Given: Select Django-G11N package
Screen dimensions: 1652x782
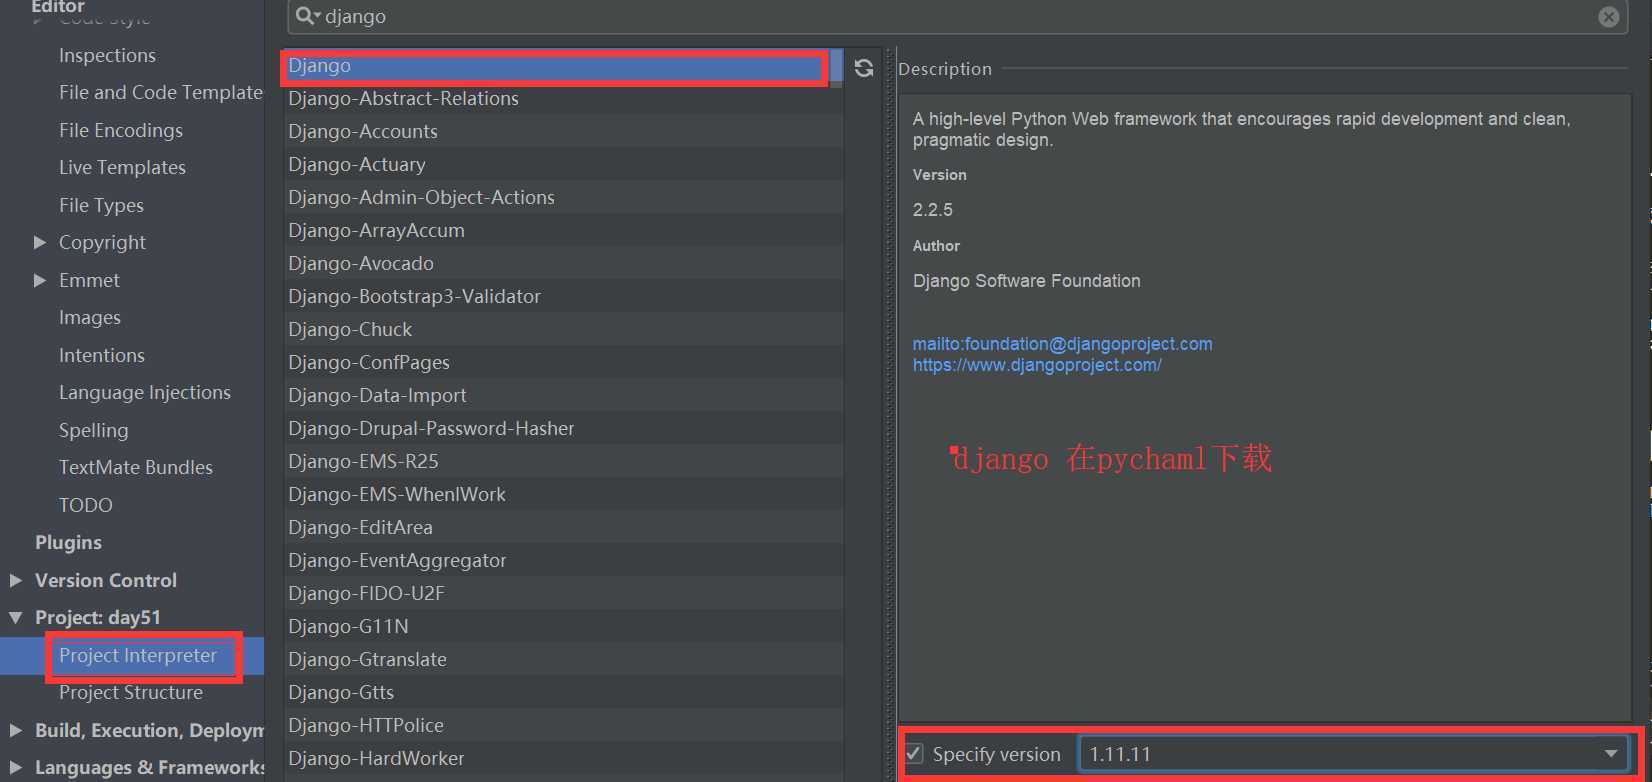Looking at the screenshot, I should [x=563, y=626].
